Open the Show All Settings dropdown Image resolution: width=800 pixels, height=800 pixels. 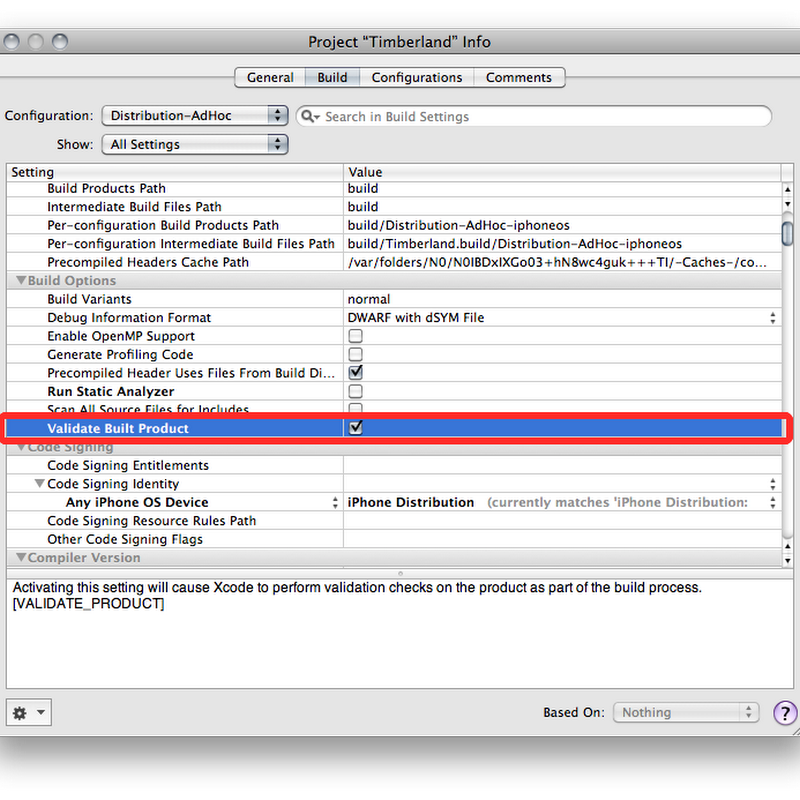coord(195,144)
